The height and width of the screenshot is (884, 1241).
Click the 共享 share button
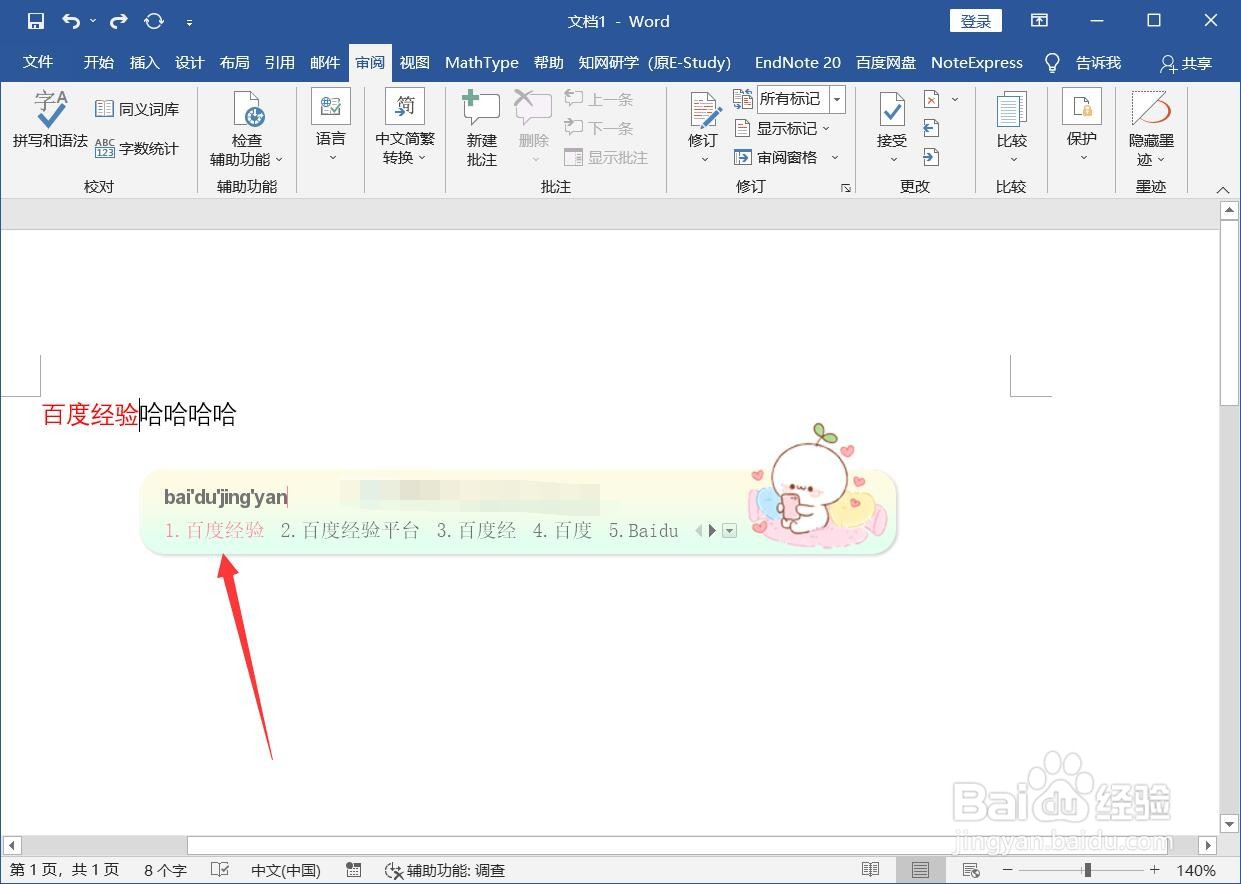point(1186,63)
